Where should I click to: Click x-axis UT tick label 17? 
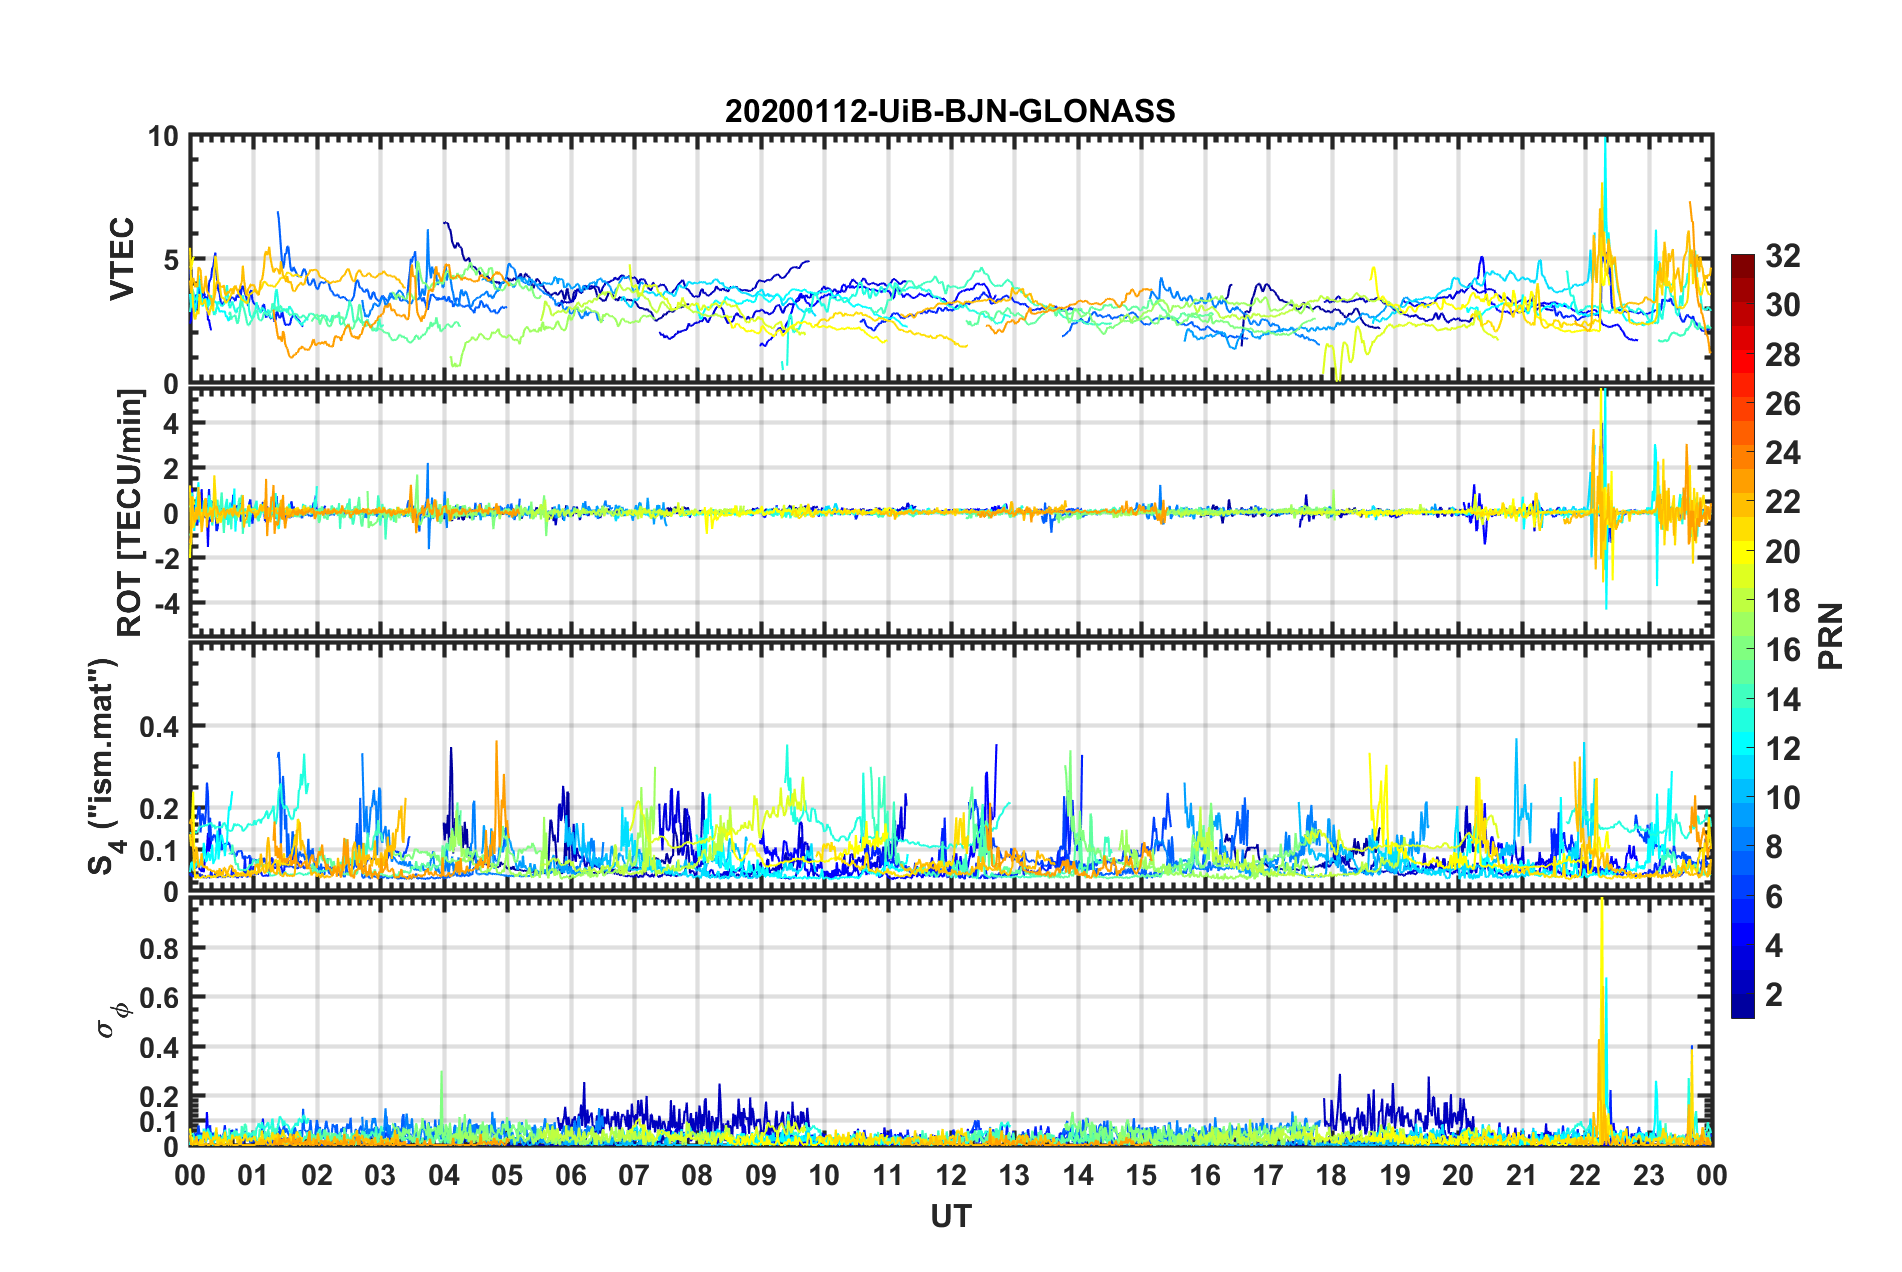point(1268,1175)
